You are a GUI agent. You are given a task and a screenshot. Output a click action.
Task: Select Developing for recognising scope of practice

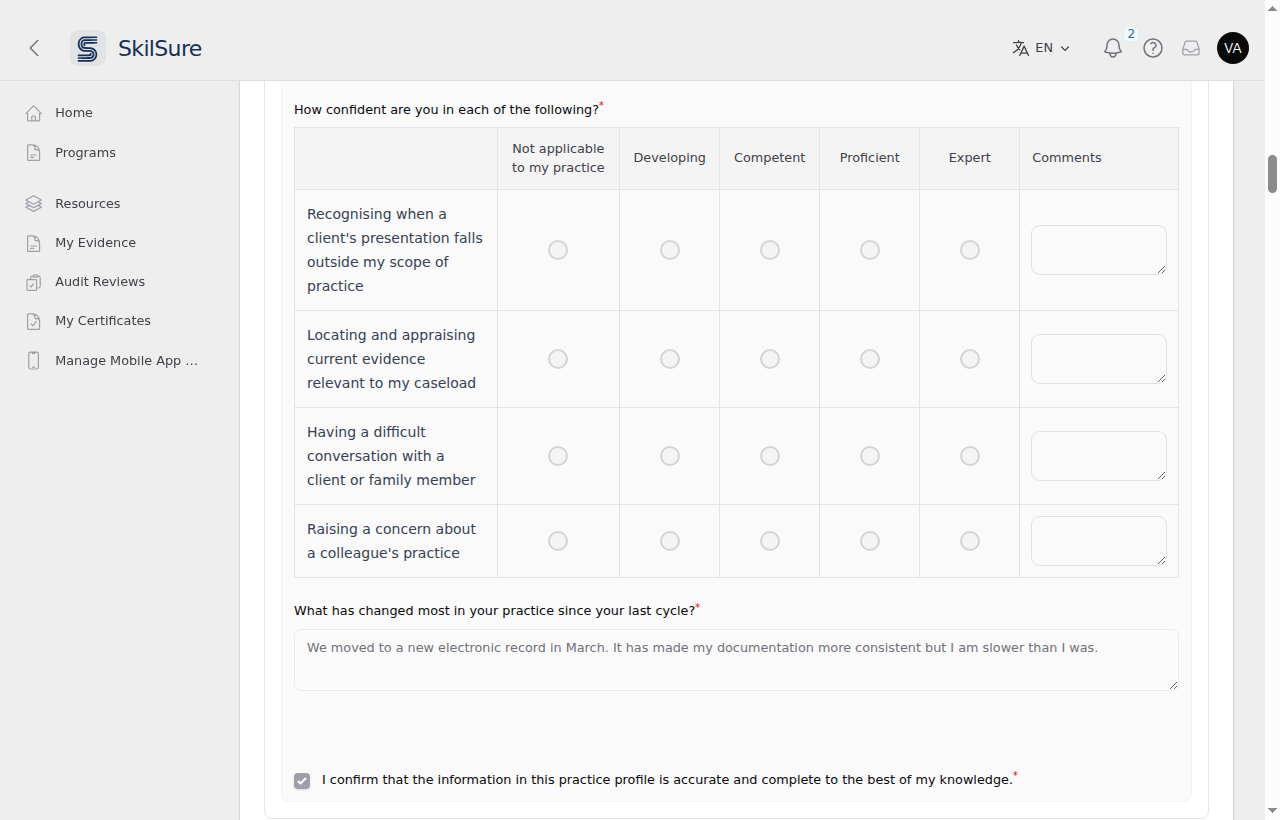coord(670,250)
